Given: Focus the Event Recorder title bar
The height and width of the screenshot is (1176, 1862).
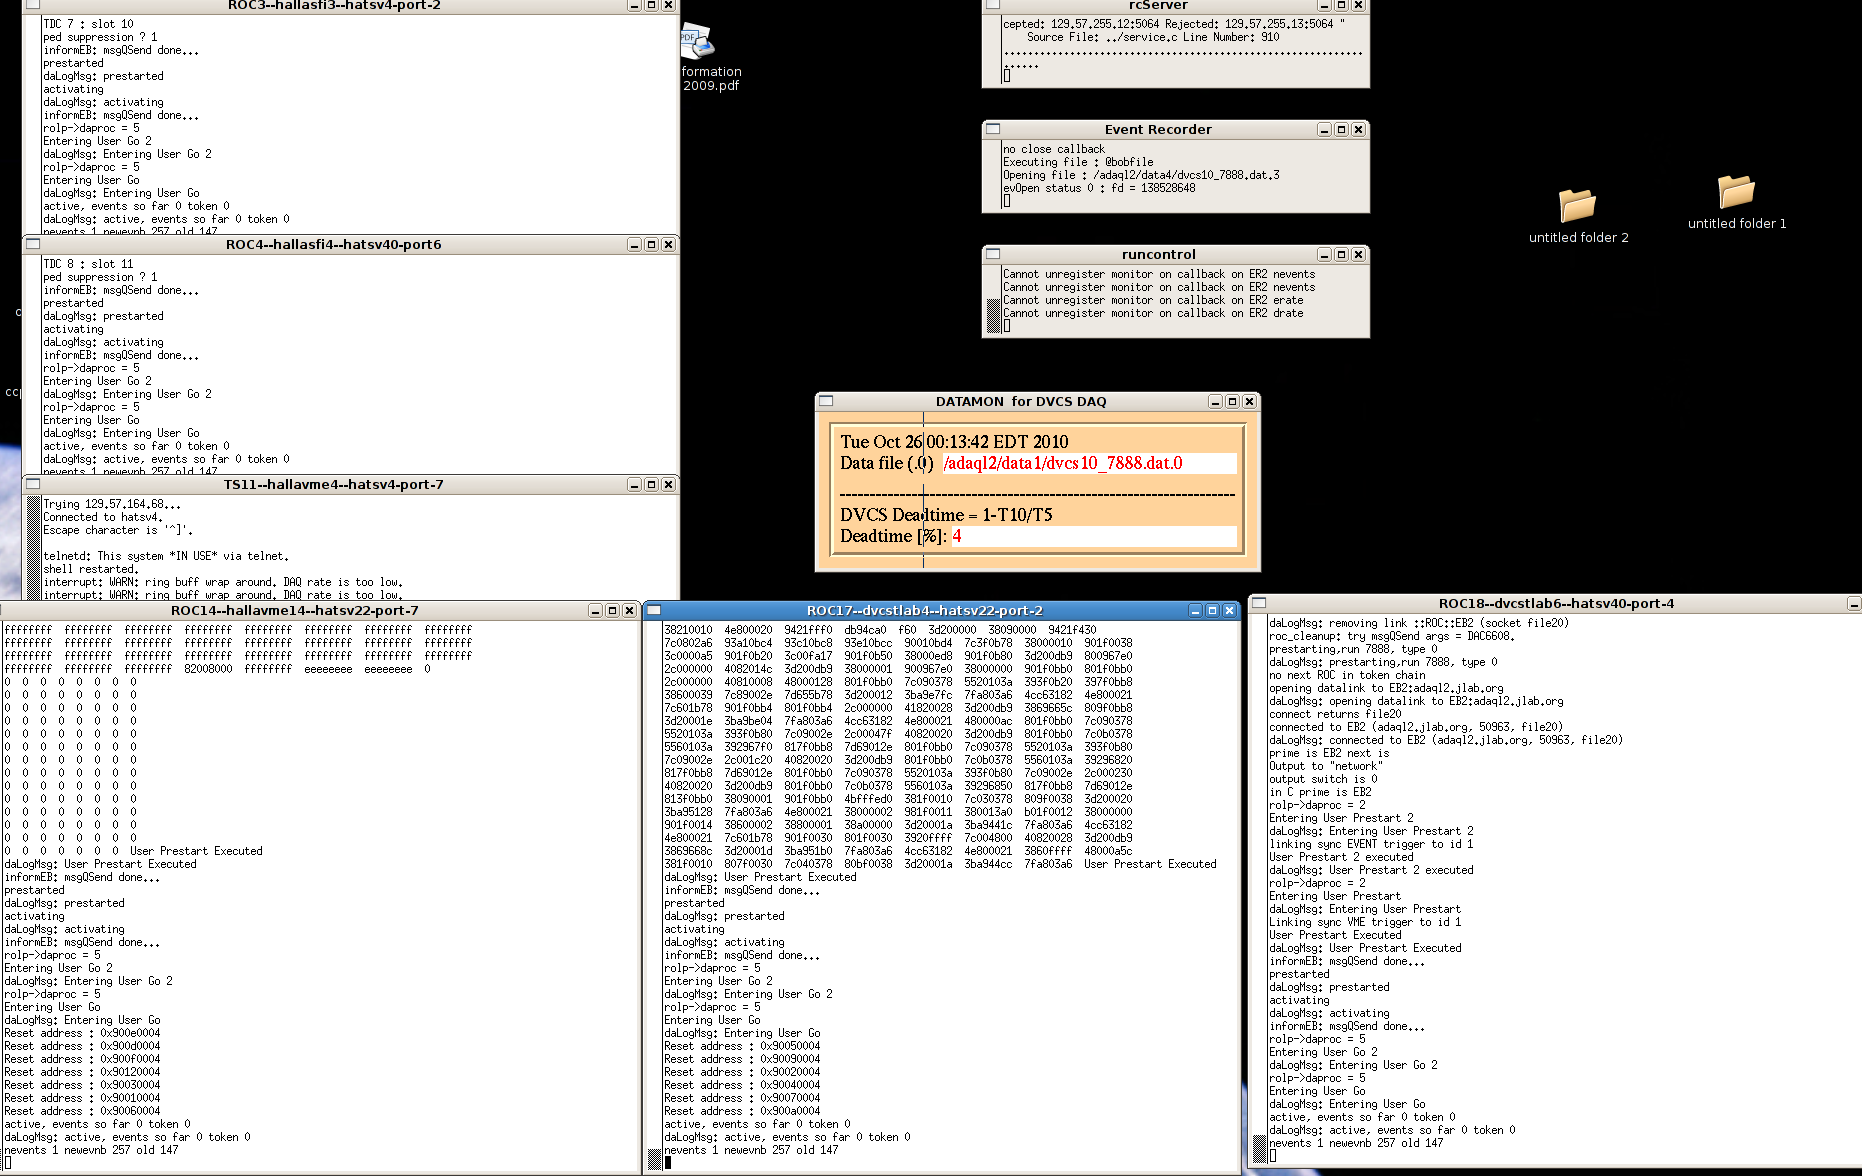Looking at the screenshot, I should click(1158, 129).
